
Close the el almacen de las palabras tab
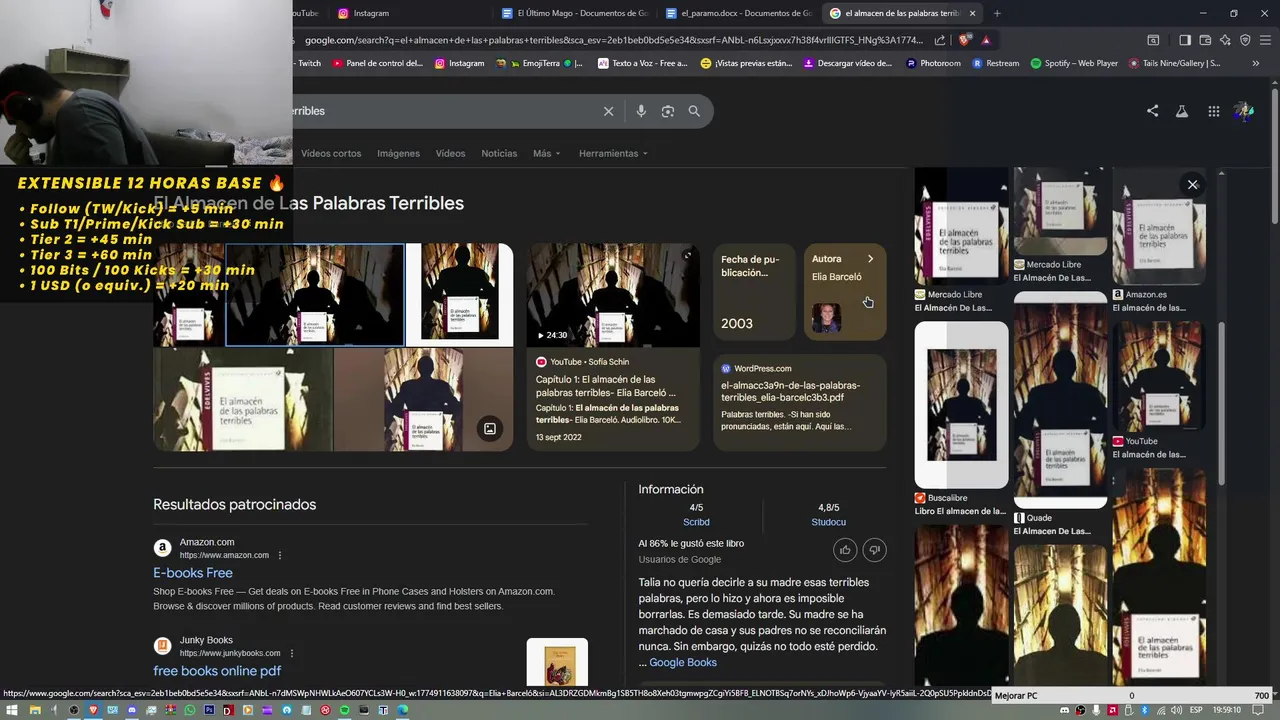[x=972, y=13]
